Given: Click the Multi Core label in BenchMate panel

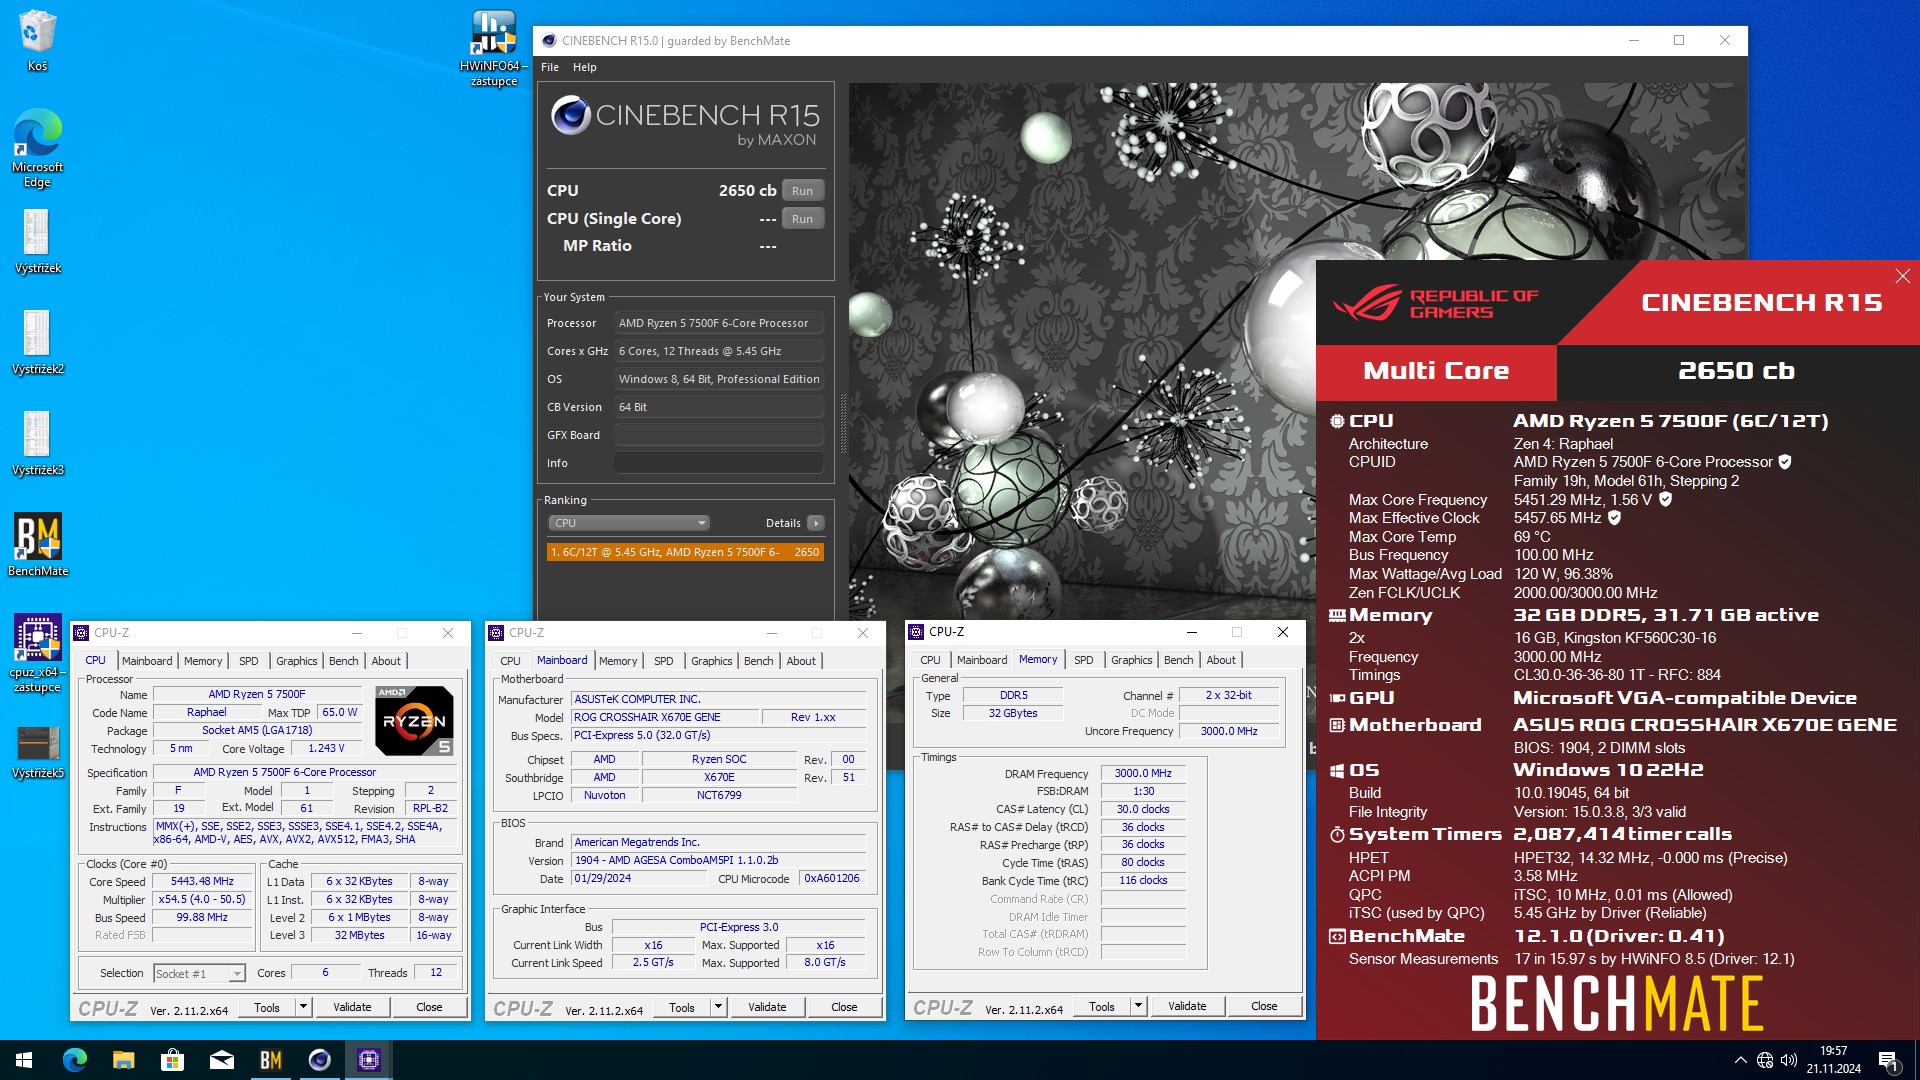Looking at the screenshot, I should click(1436, 371).
